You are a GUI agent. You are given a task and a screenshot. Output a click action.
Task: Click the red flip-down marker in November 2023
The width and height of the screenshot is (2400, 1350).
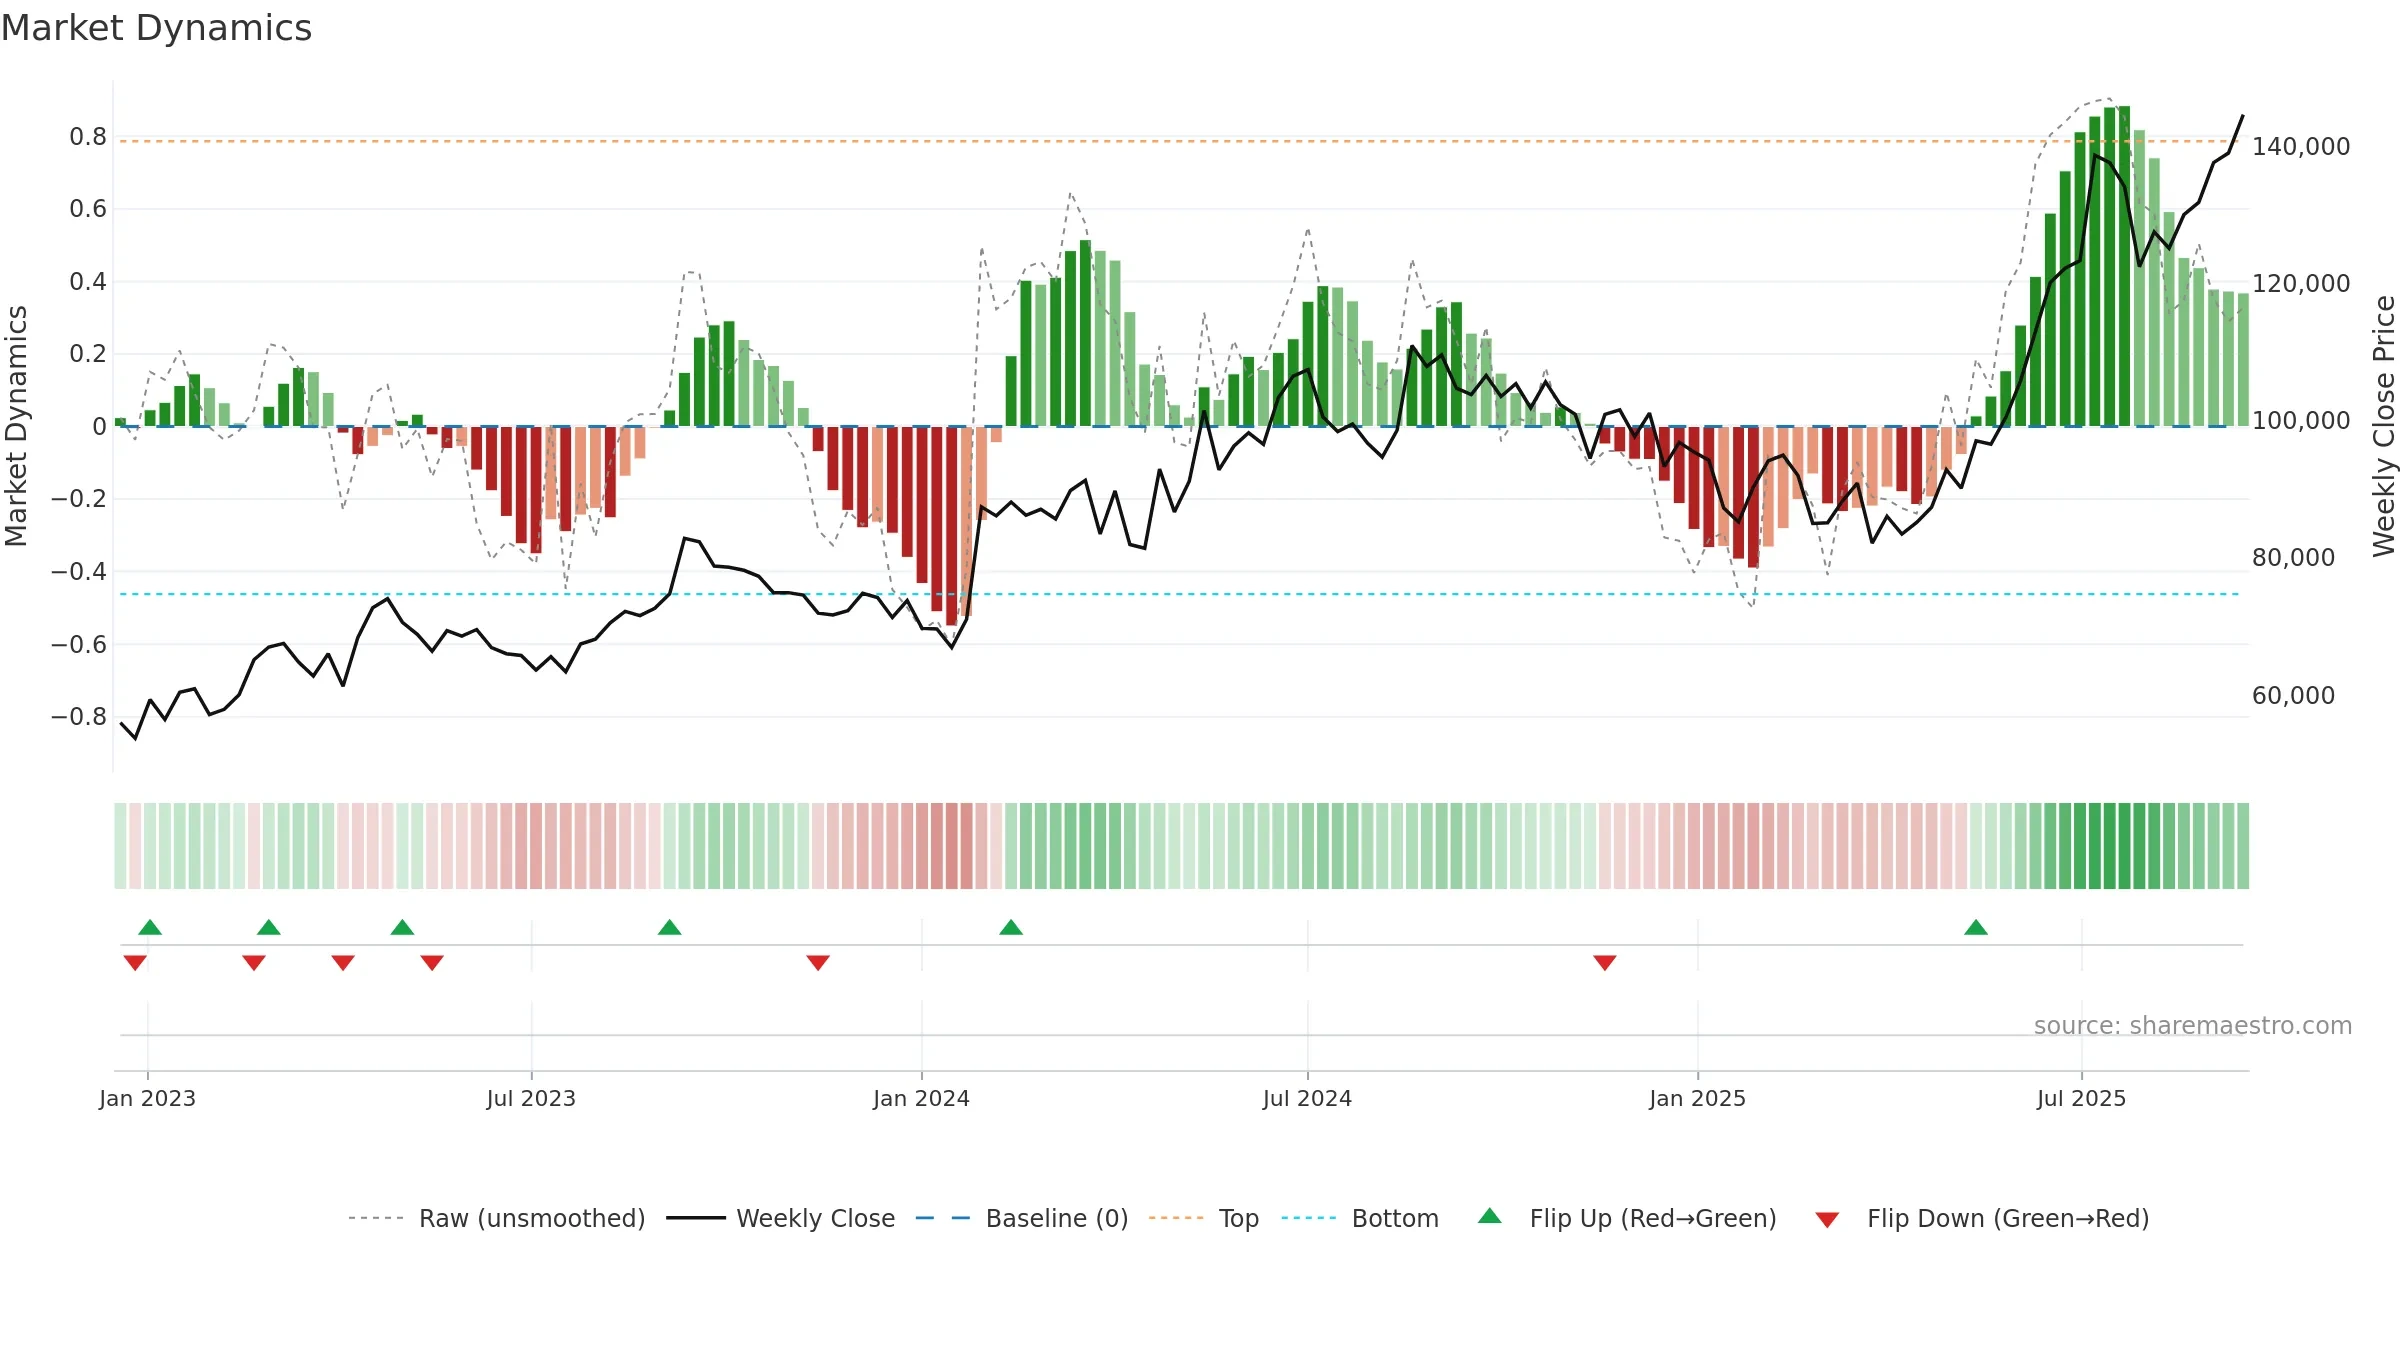818,963
